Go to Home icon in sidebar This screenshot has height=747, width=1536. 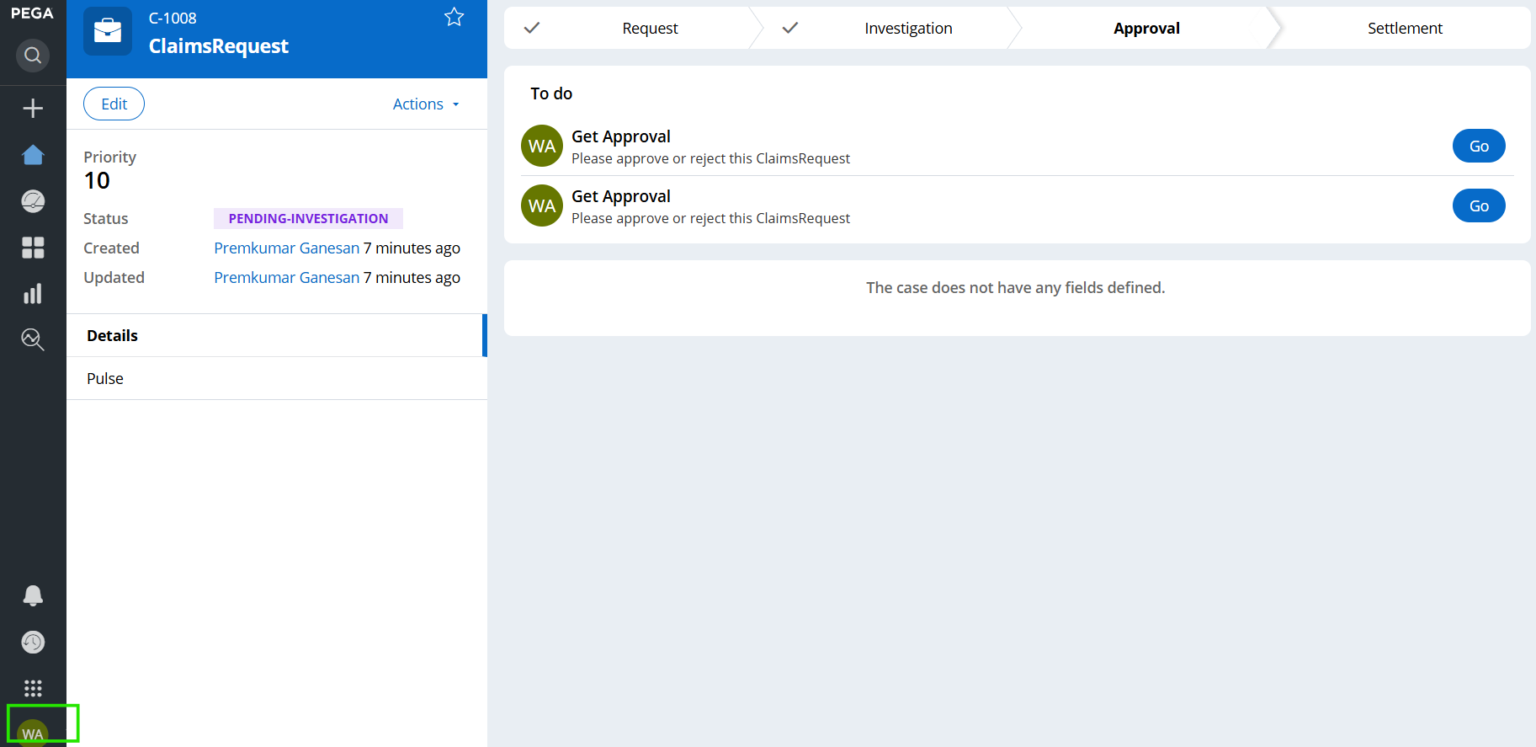(33, 155)
